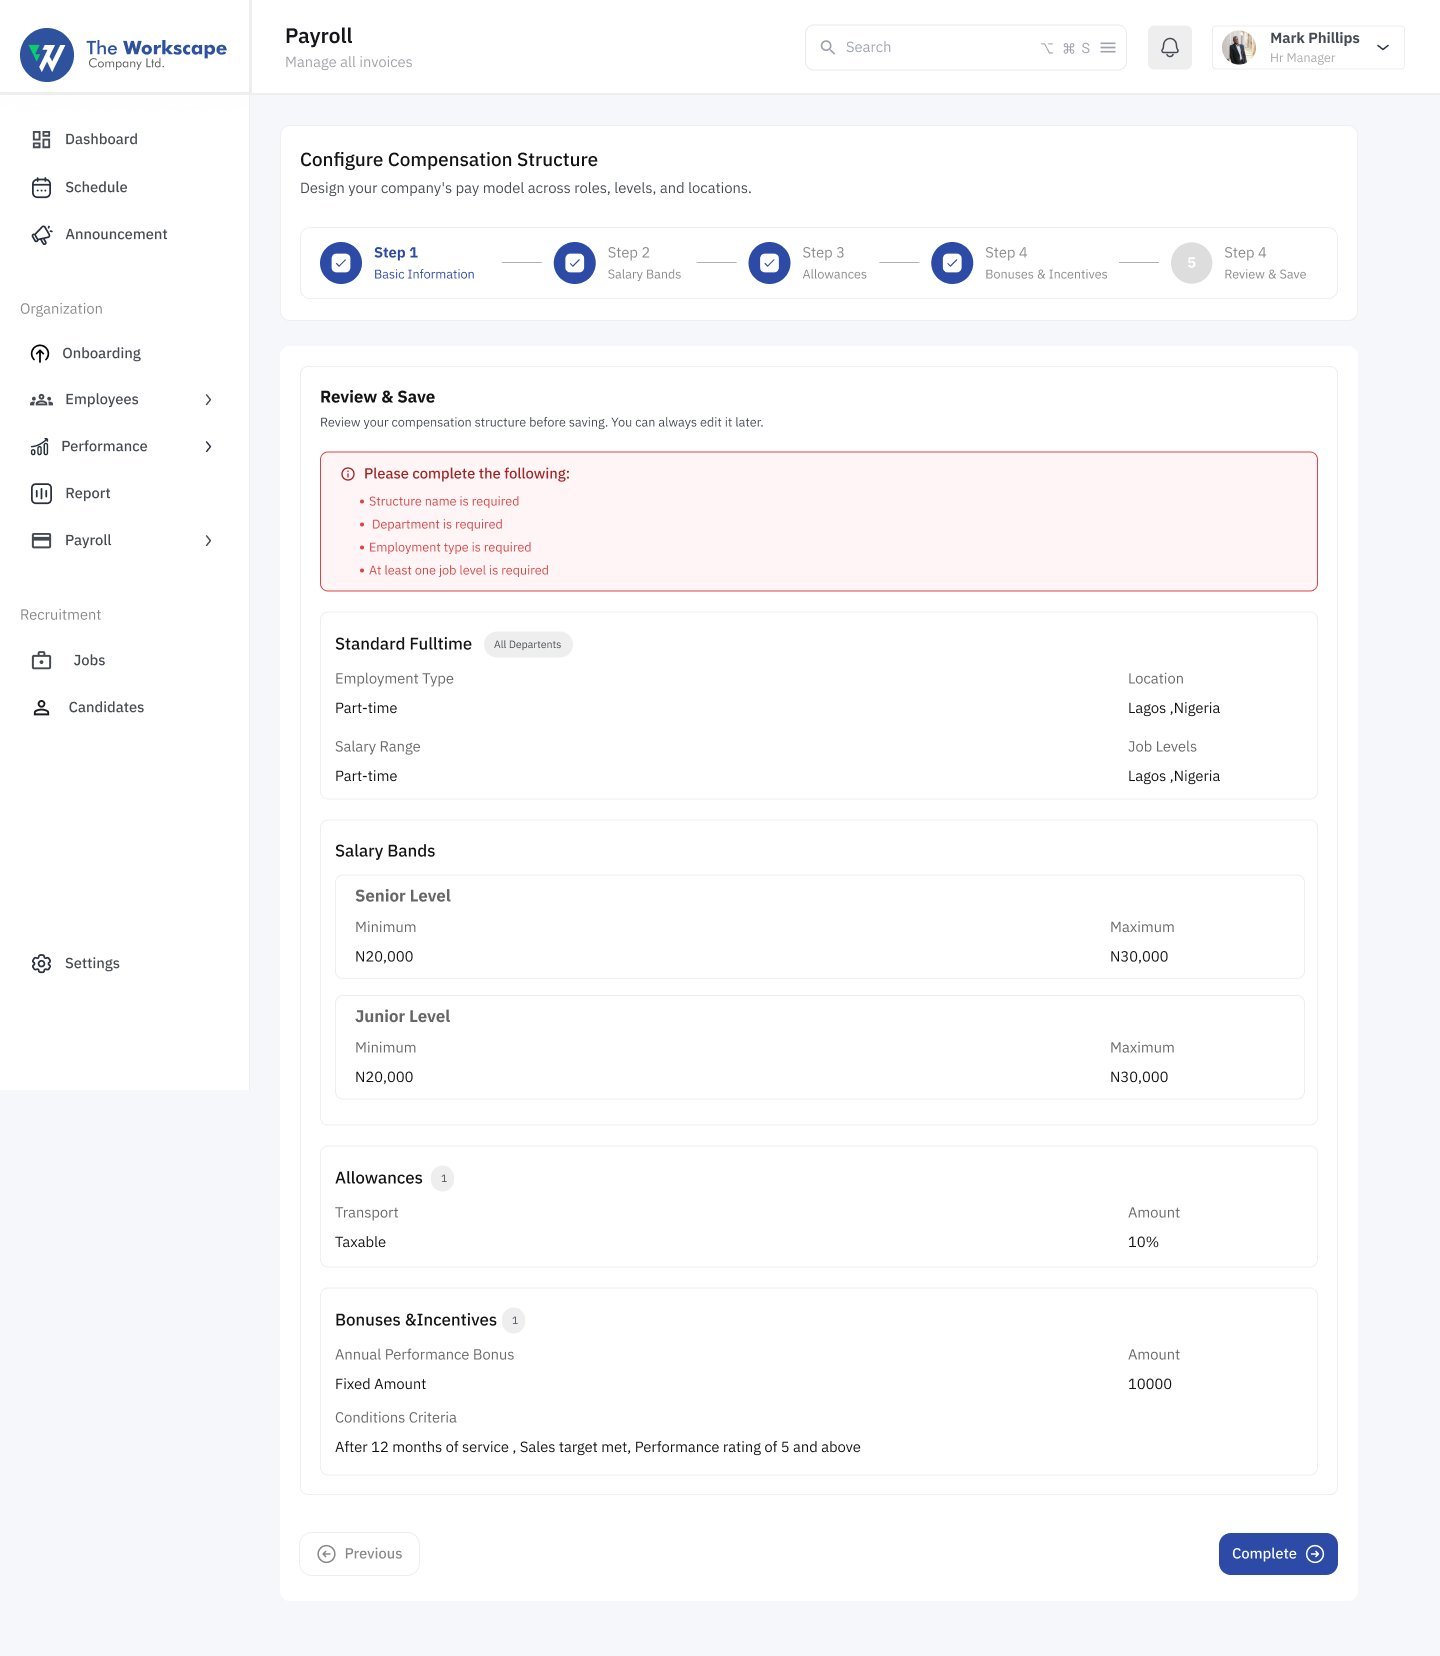The image size is (1440, 1656).
Task: Click the Onboarding upload icon
Action: coord(40,353)
